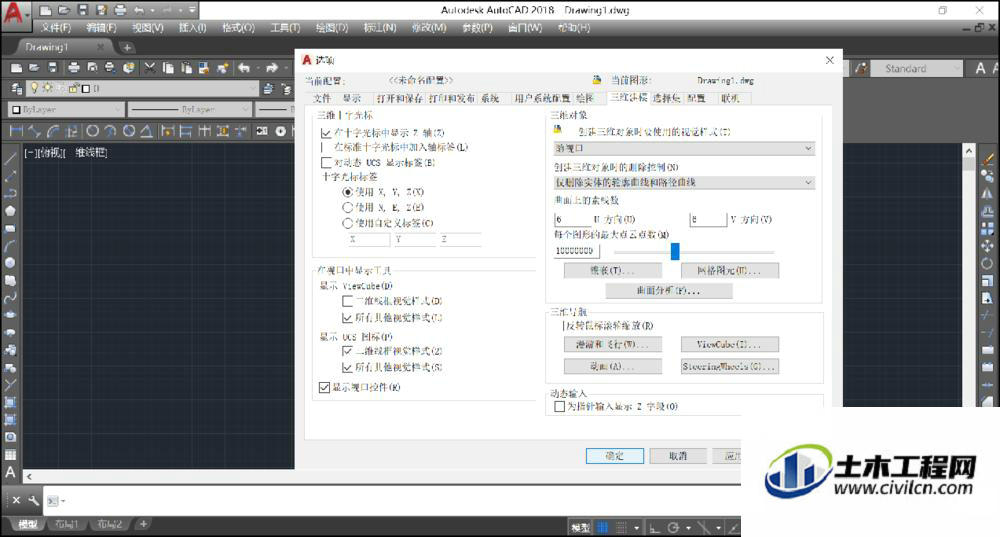Image resolution: width=1000 pixels, height=537 pixels.
Task: Open deletion control dropdown for 3D objects
Action: [684, 182]
